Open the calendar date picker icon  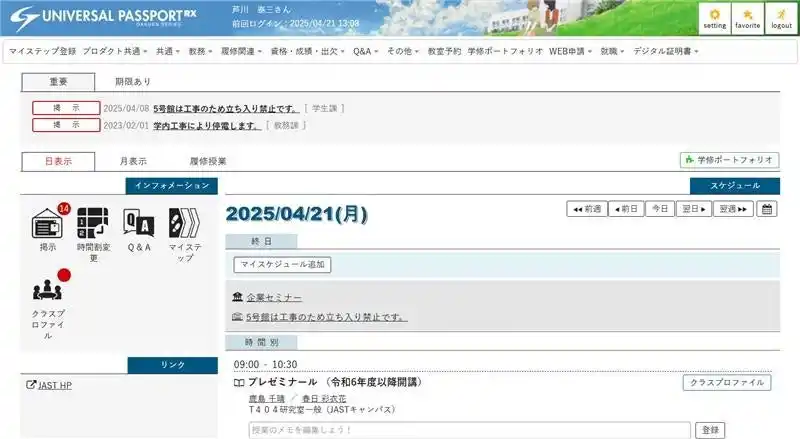767,209
